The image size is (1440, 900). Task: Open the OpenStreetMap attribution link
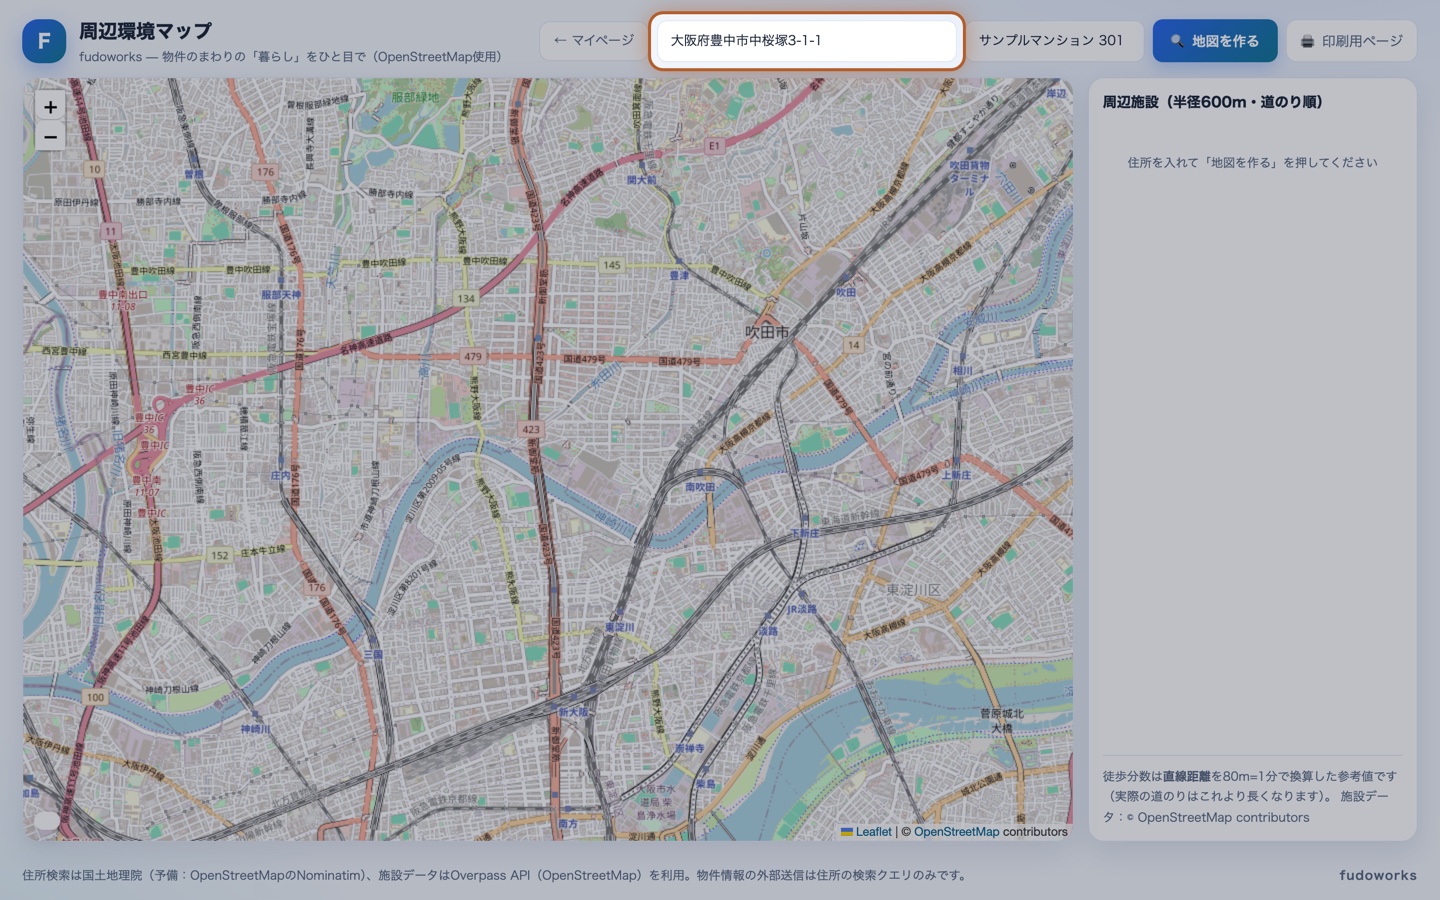click(x=956, y=831)
